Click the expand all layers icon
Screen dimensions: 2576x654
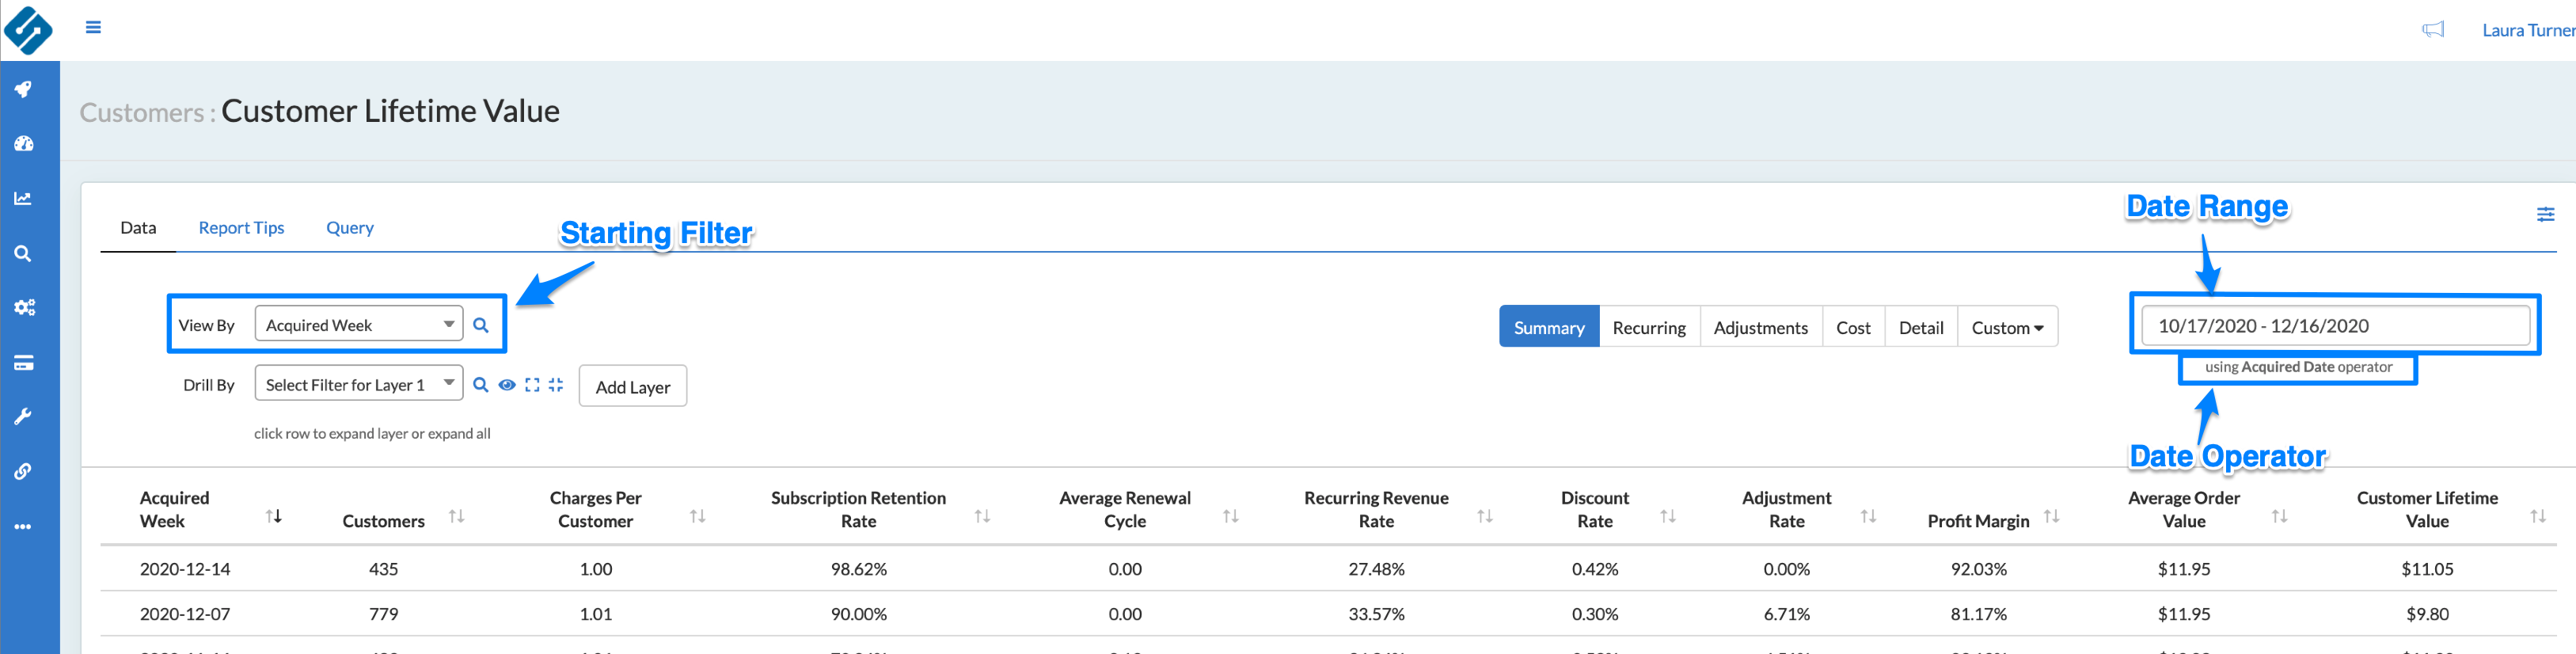coord(532,385)
